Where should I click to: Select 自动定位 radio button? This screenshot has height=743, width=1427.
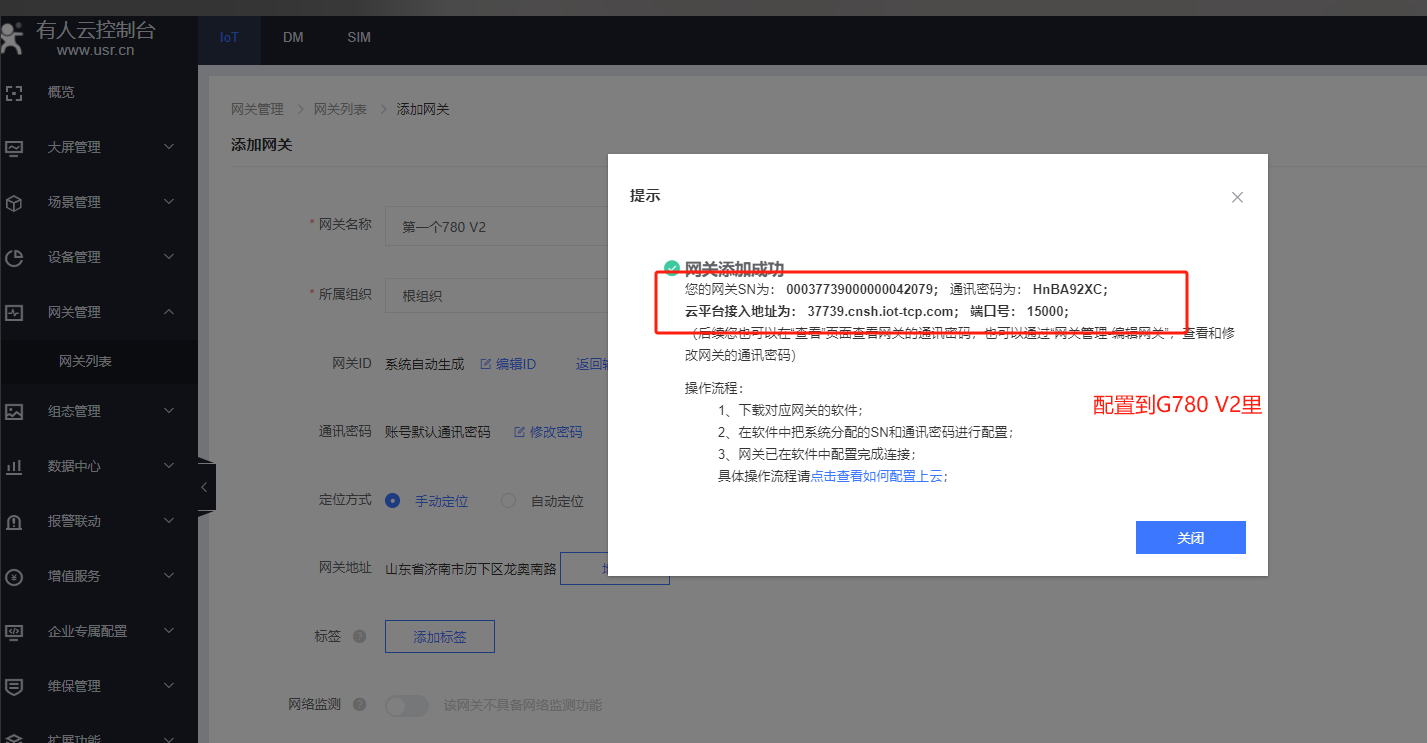[508, 501]
